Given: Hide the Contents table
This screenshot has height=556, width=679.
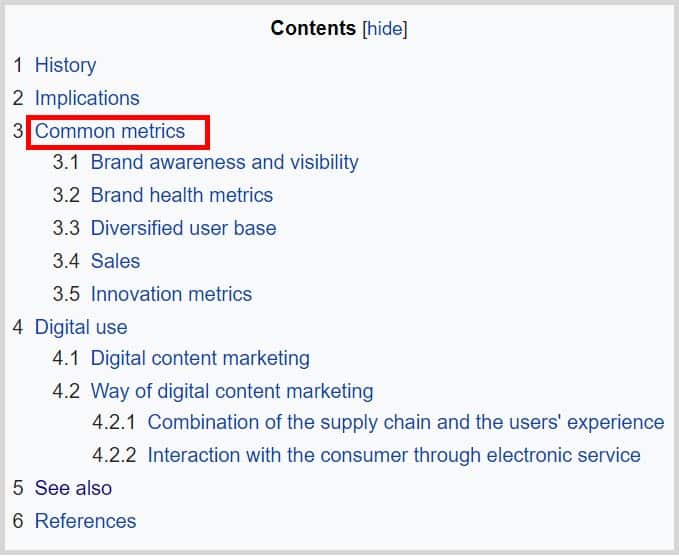Looking at the screenshot, I should 385,28.
